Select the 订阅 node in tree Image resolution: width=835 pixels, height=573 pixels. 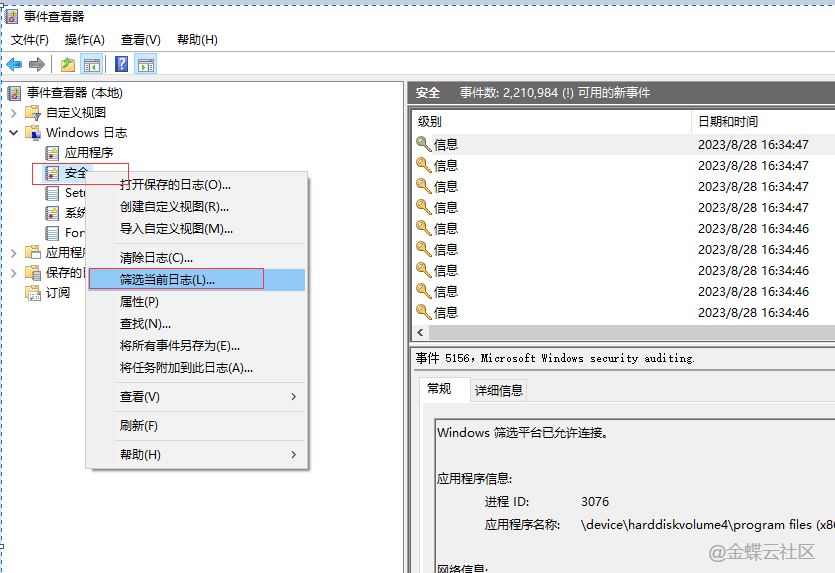[x=58, y=293]
